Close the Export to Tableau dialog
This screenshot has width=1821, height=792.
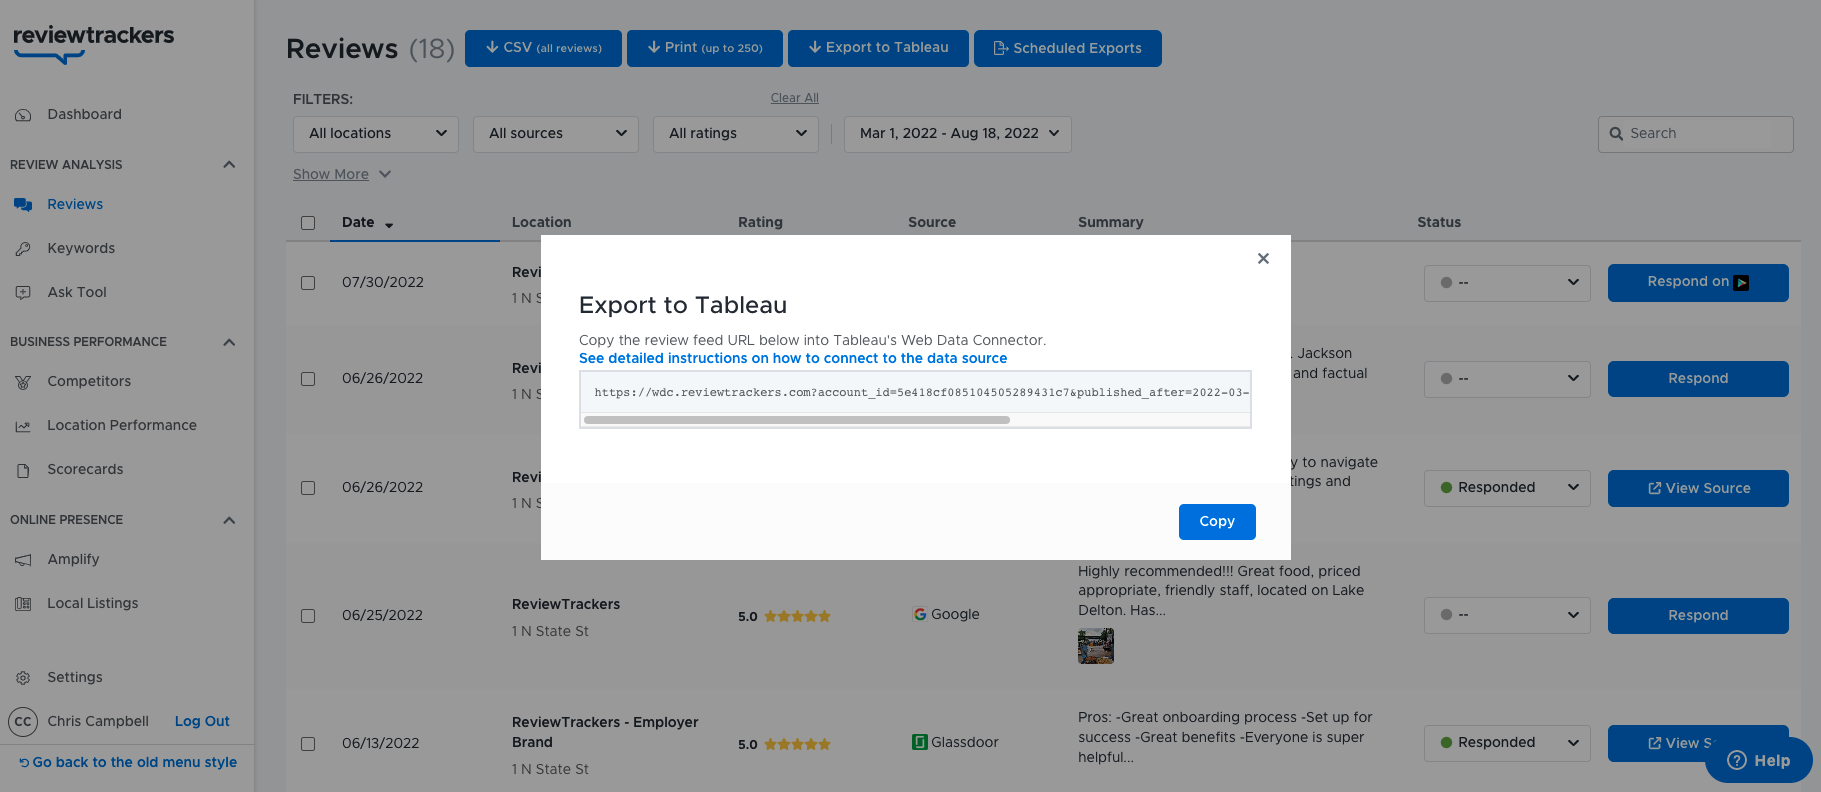click(1263, 258)
